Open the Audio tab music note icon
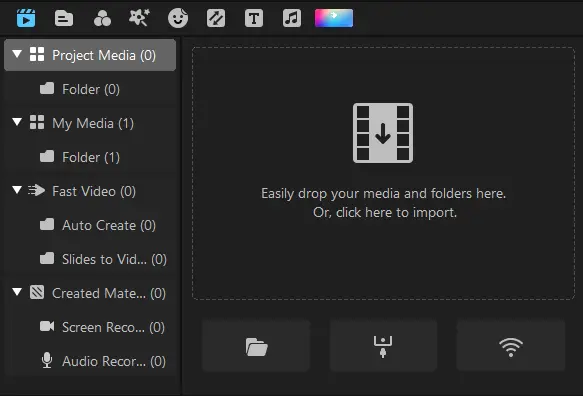583x396 pixels. [292, 18]
